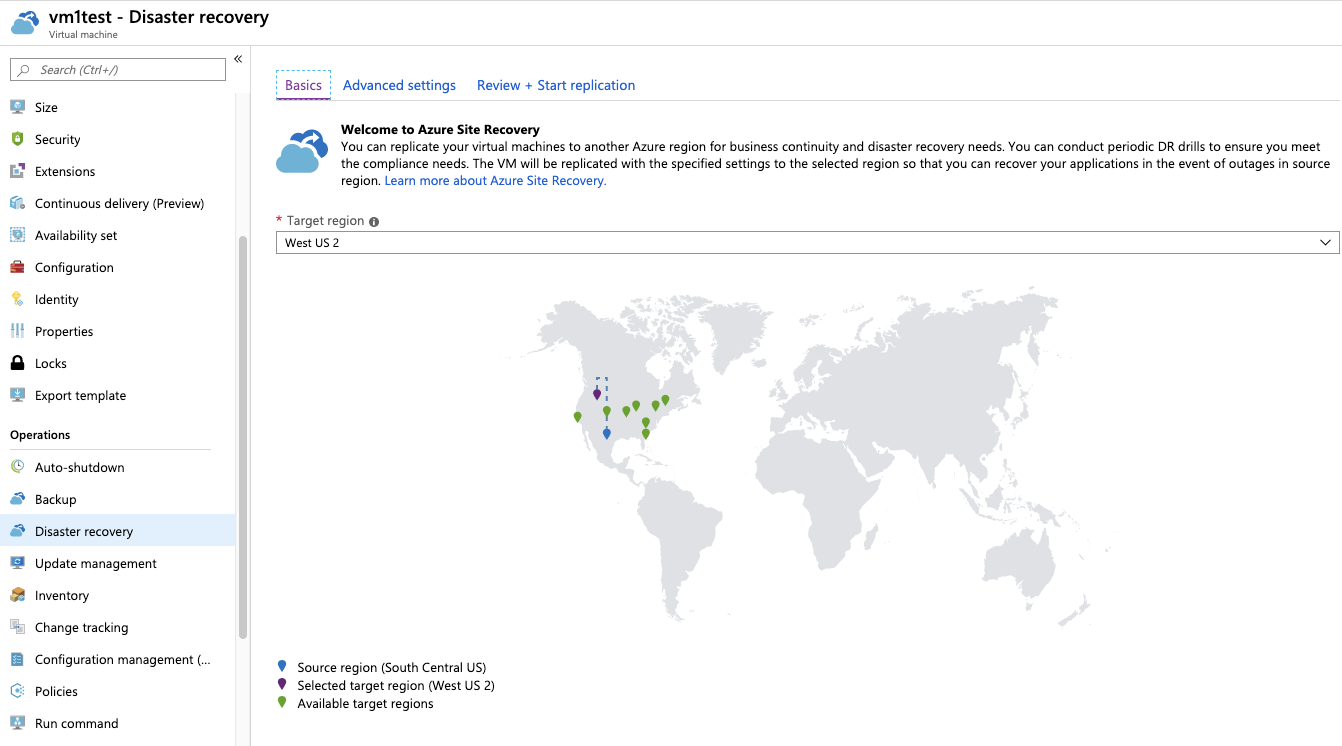This screenshot has height=746, width=1342.
Task: Open the Target region dropdown
Action: click(x=808, y=243)
